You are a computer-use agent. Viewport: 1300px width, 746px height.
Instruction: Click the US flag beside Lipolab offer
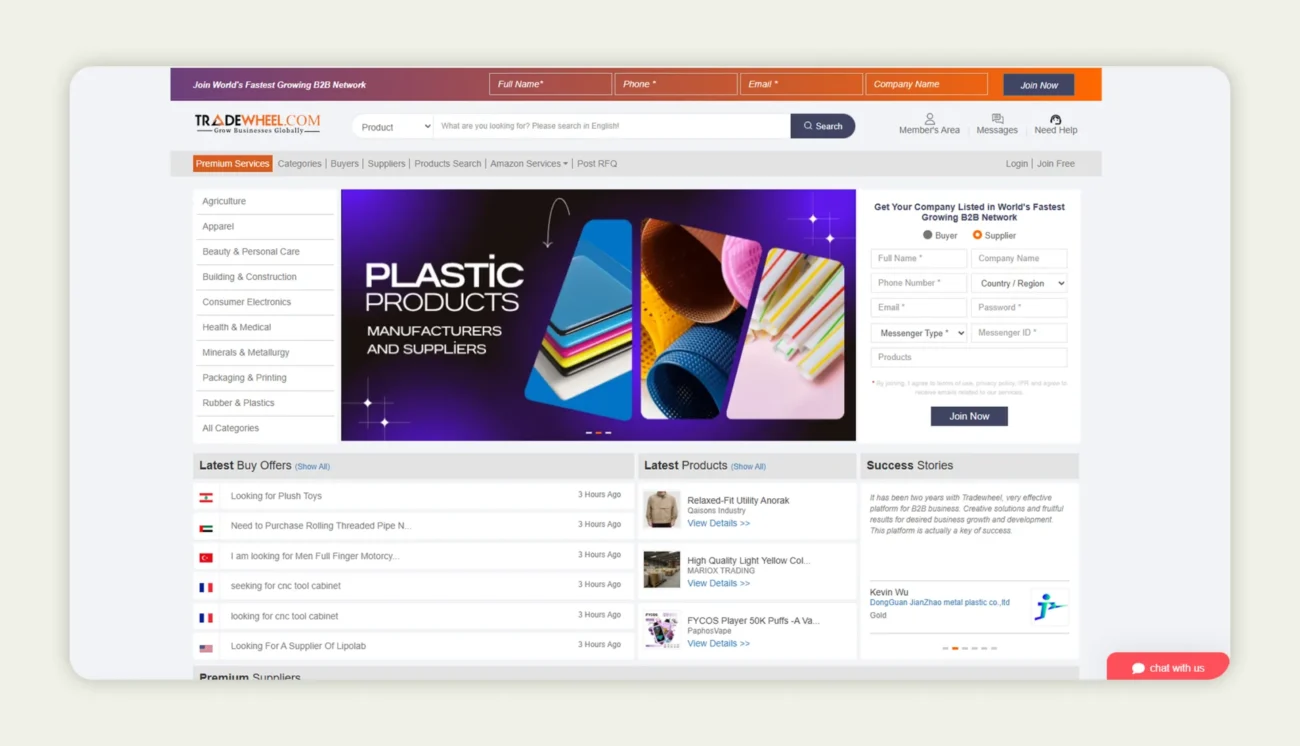pos(206,645)
